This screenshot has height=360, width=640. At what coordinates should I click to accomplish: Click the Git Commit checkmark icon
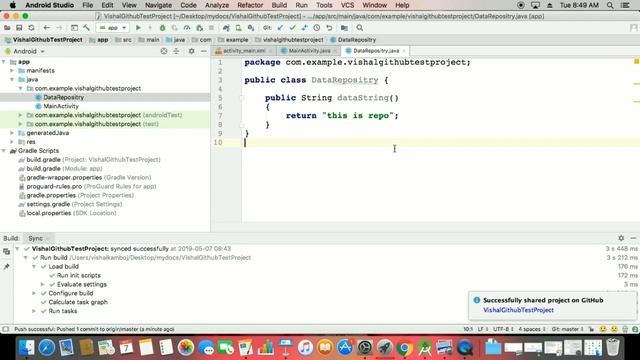[x=292, y=28]
